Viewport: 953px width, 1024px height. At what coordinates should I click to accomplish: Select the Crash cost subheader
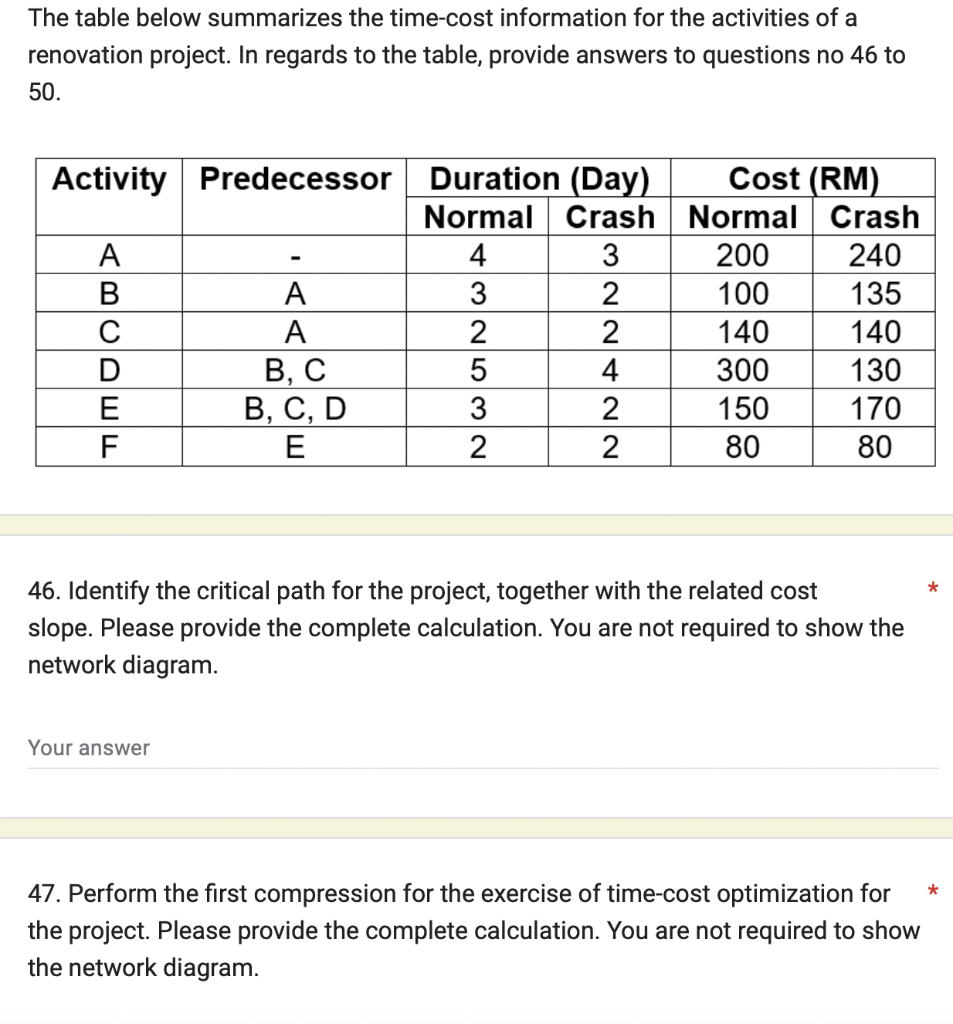pos(875,217)
